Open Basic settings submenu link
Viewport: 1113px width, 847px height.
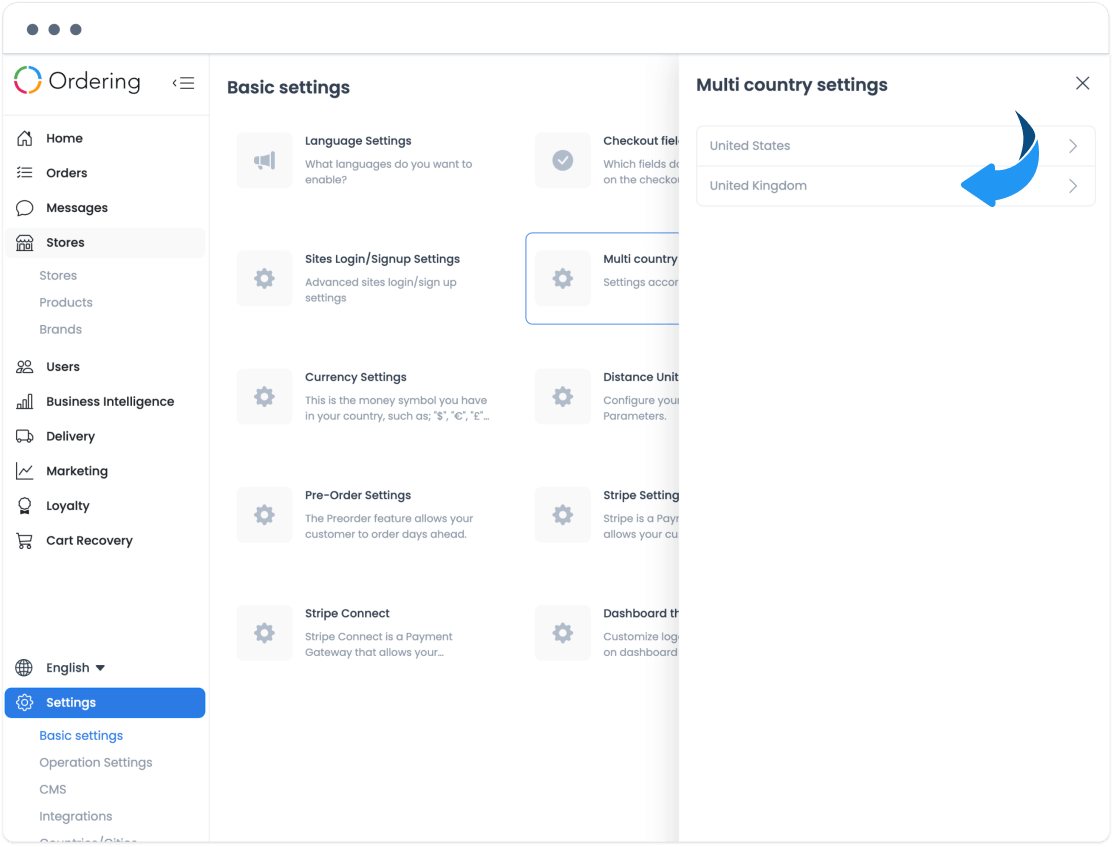pos(81,736)
